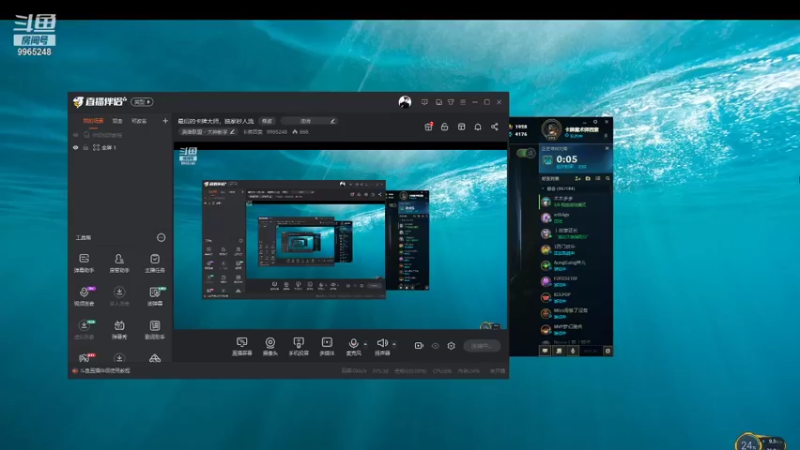The height and width of the screenshot is (450, 800).
Task: Edit the game category tag with the pencil
Action: point(232,132)
